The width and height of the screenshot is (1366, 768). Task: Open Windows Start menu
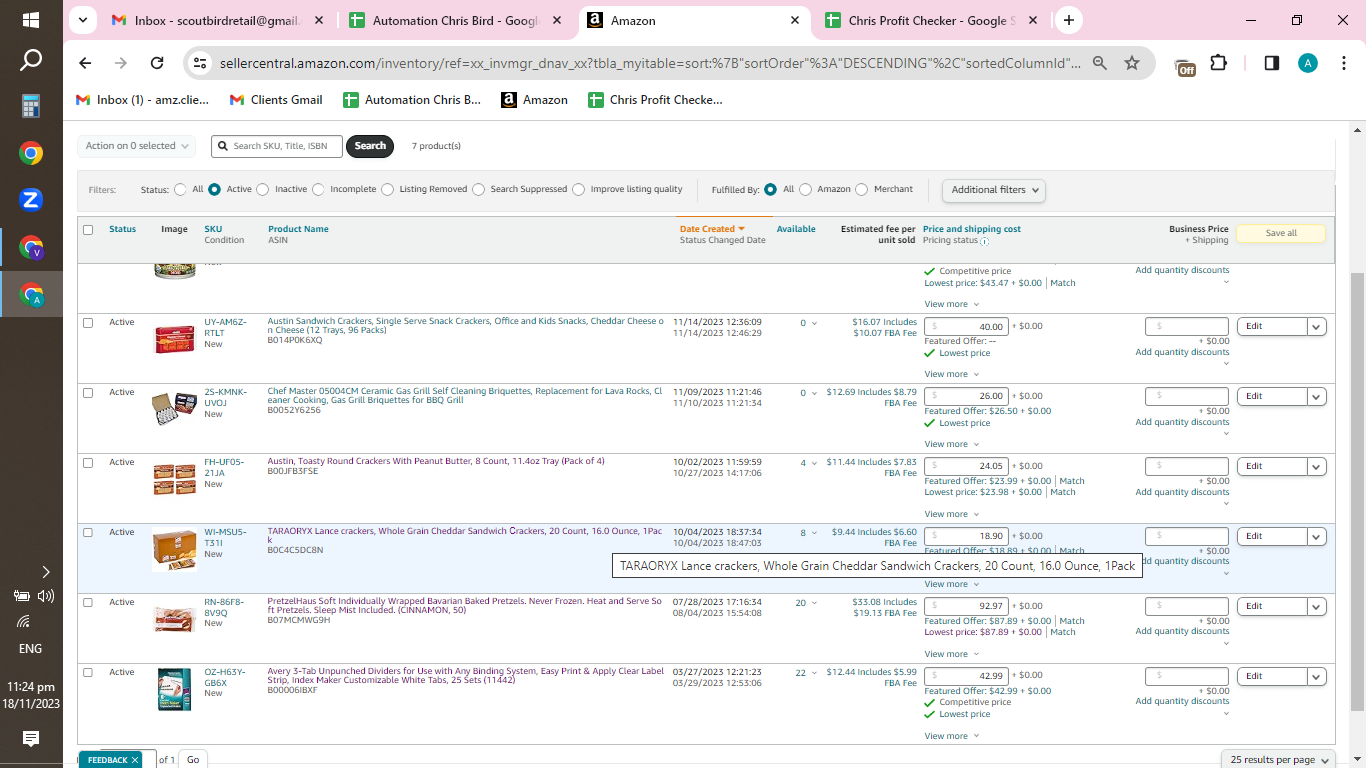[x=31, y=20]
